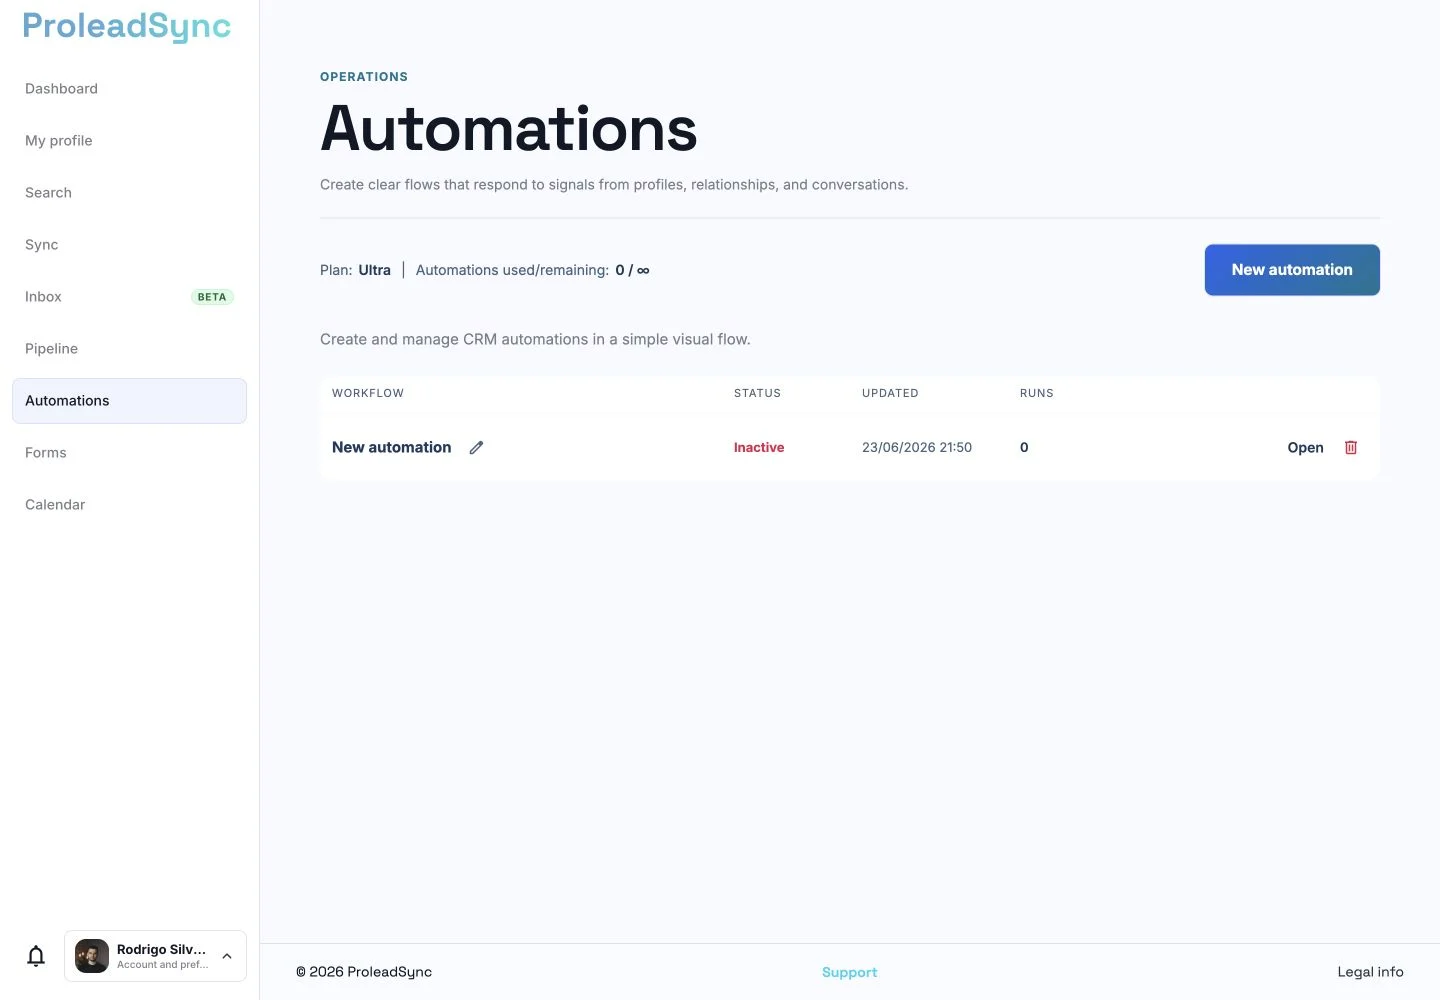Click the ProleadSync logo
The height and width of the screenshot is (1000, 1440).
pyautogui.click(x=127, y=26)
